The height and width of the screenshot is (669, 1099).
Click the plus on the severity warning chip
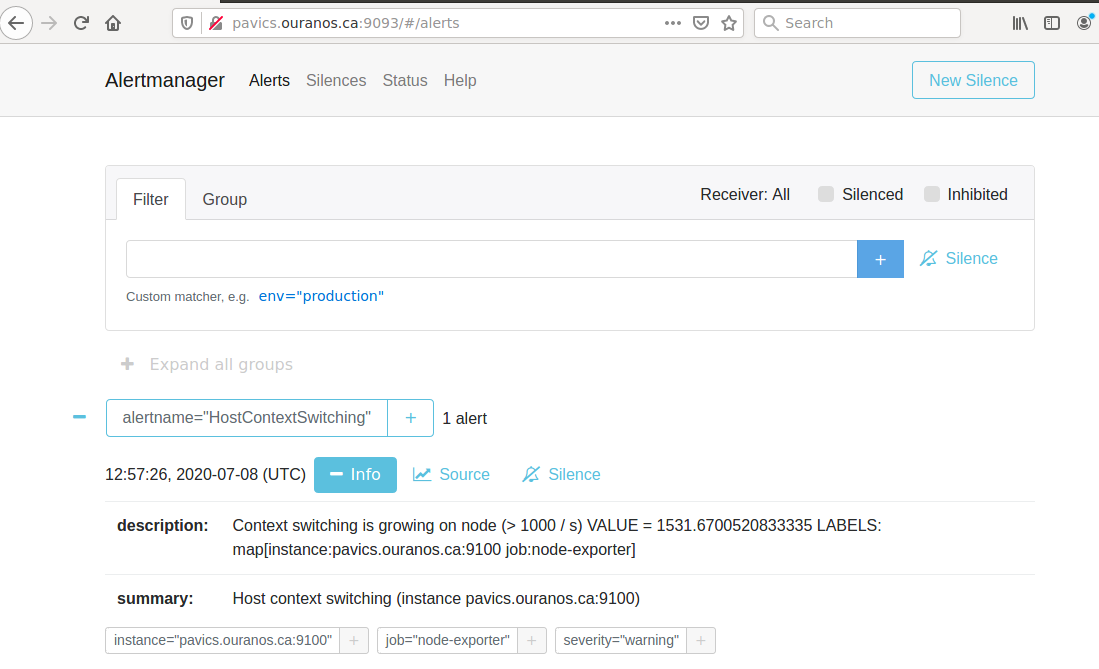[700, 640]
